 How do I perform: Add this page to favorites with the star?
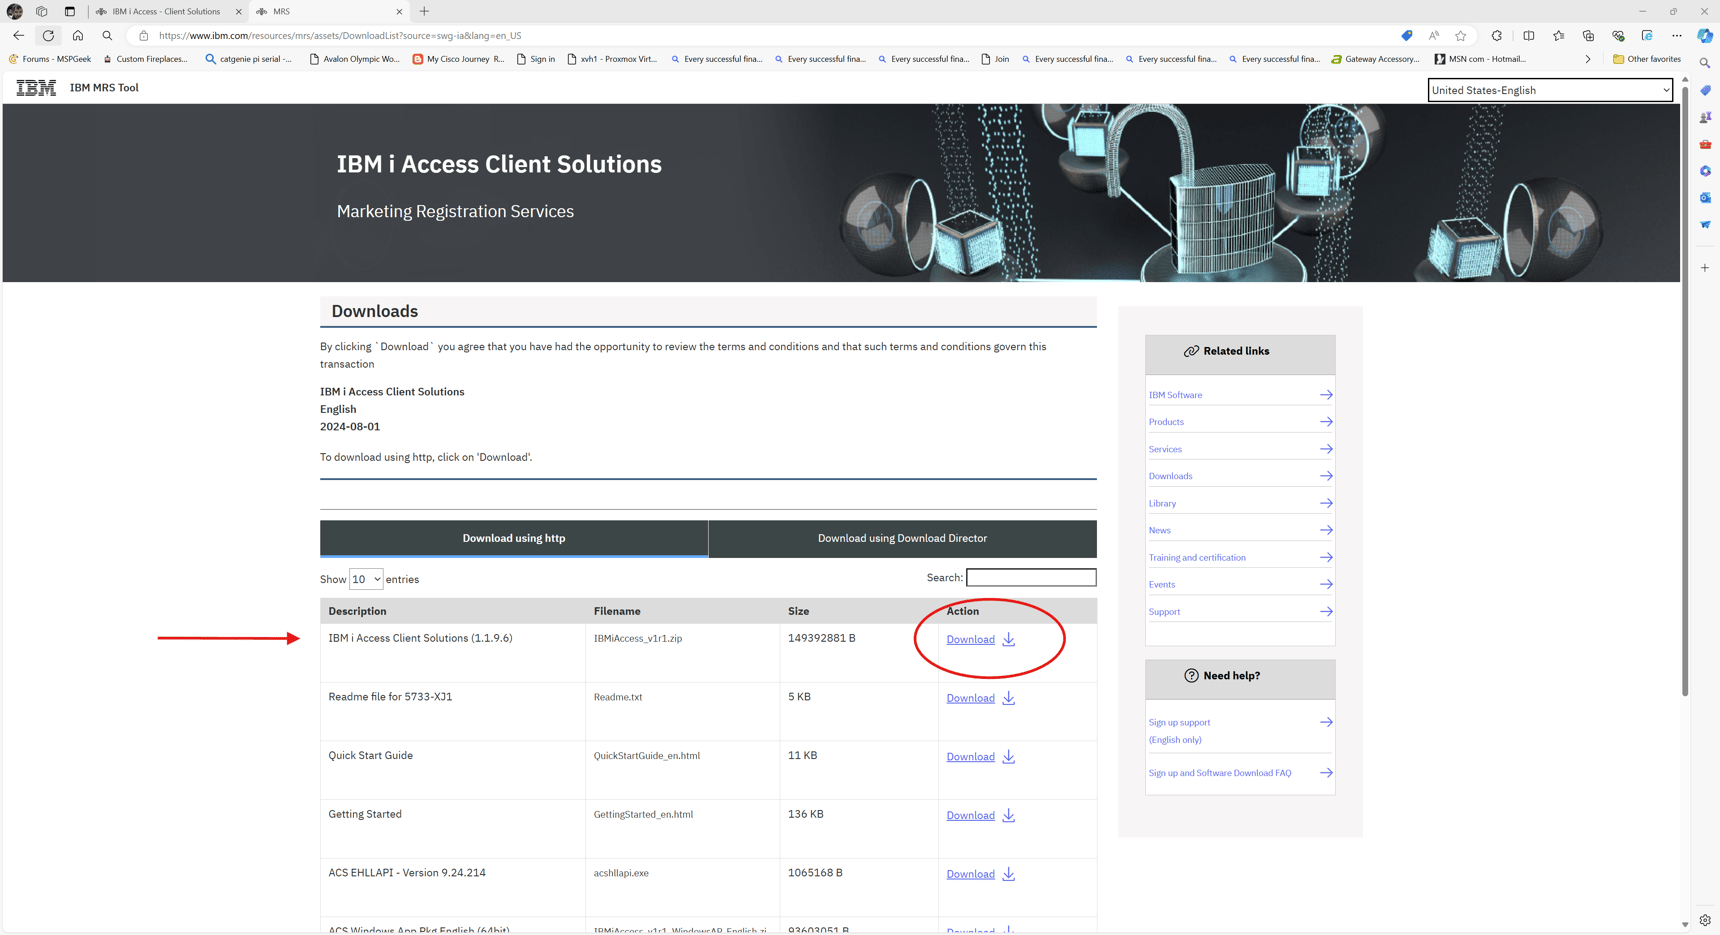(1462, 35)
